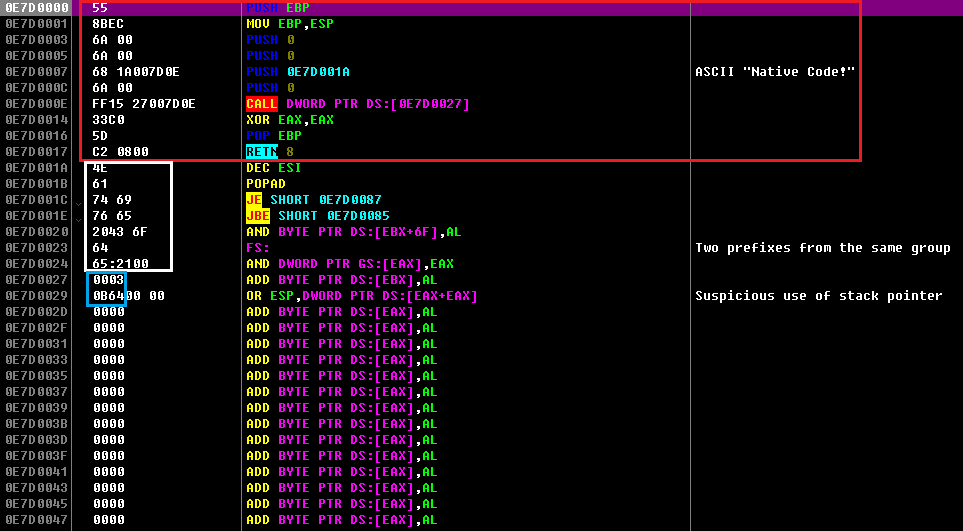Click the CALL DWORD PTR DS:[0E7D0027] instruction
The width and height of the screenshot is (963, 531).
pos(358,104)
